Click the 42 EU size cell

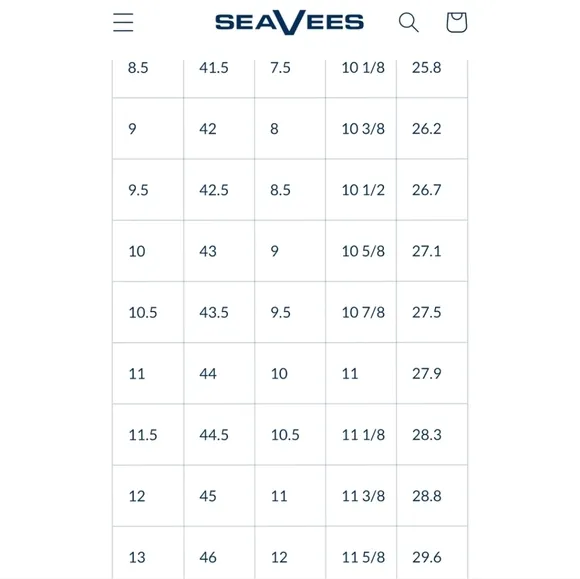[219, 129]
